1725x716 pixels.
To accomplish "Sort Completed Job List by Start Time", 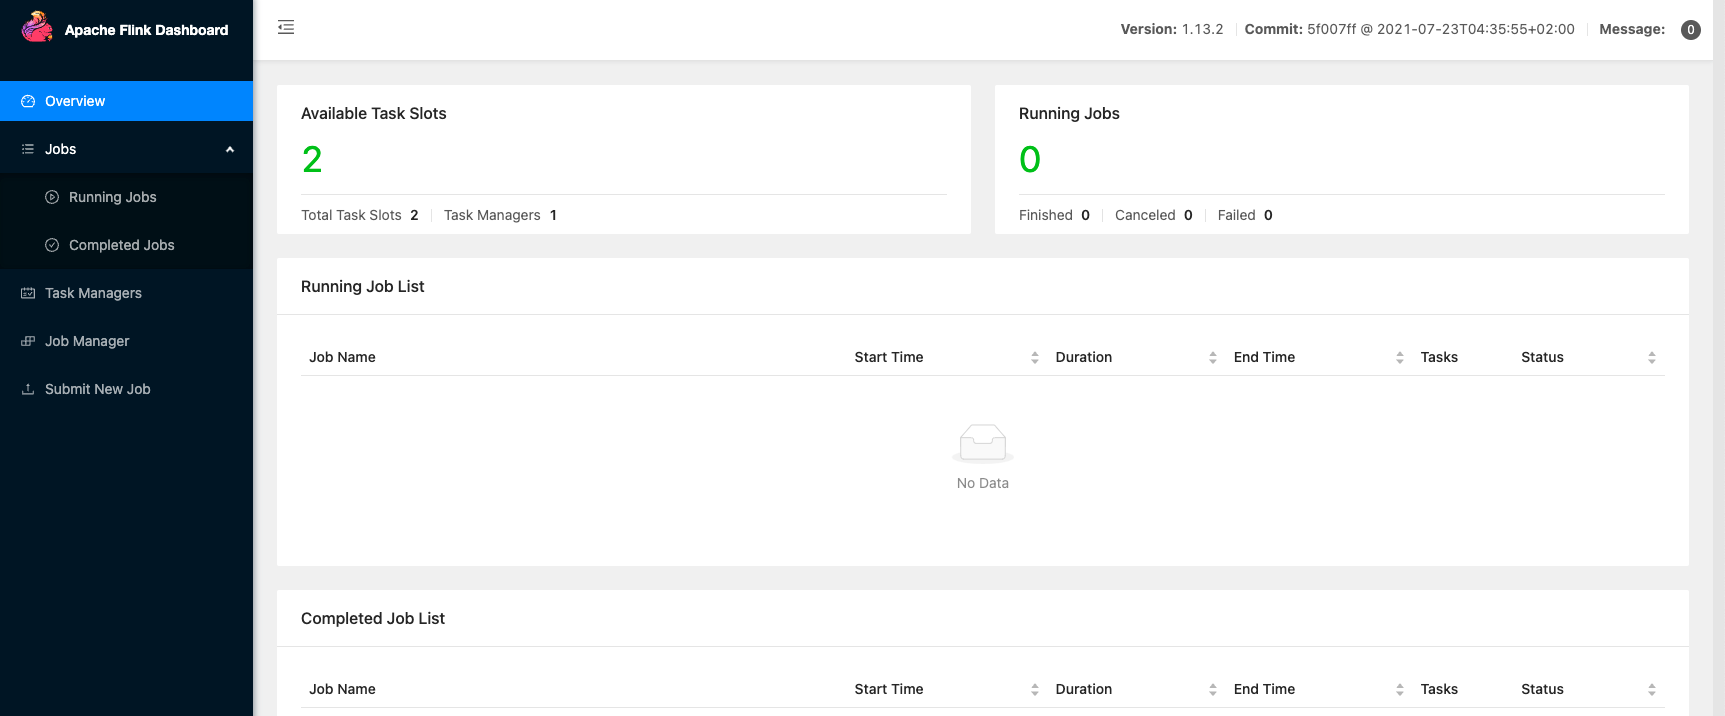I will point(1035,689).
